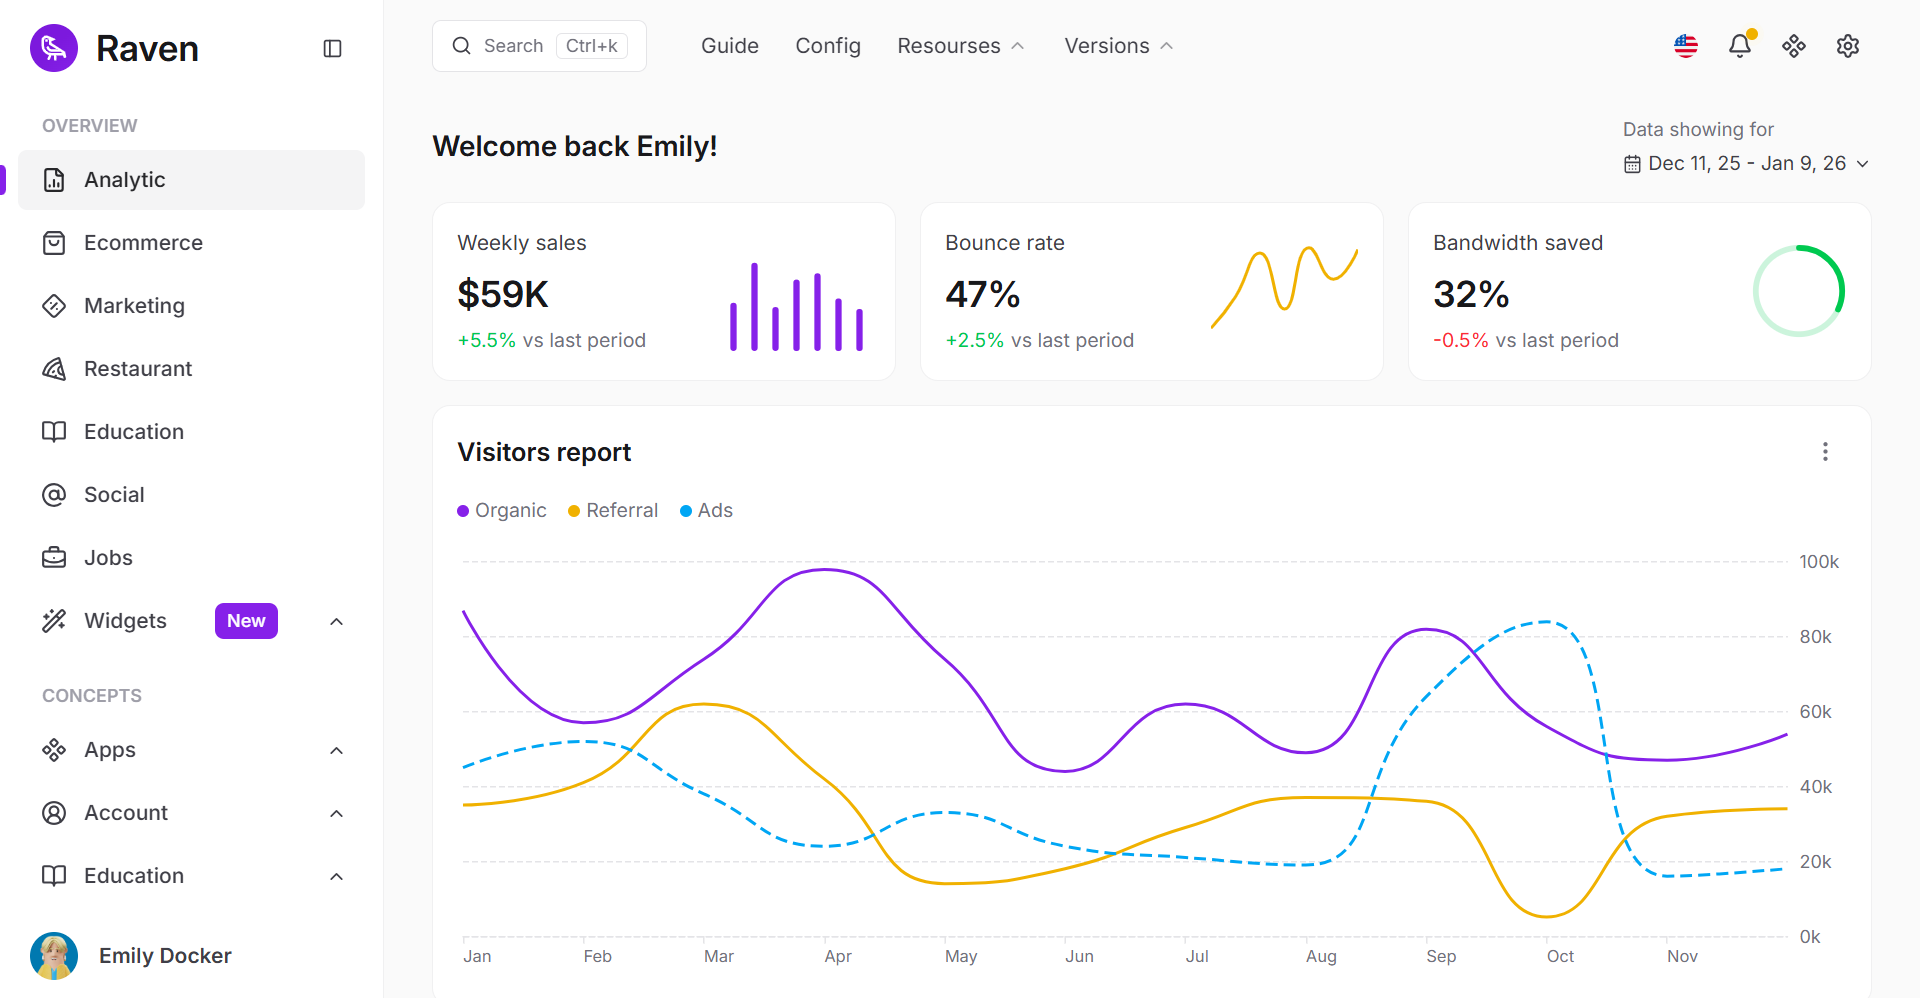Screen dimensions: 1920x998
Task: Toggle Referral series in chart legend
Action: click(x=613, y=511)
